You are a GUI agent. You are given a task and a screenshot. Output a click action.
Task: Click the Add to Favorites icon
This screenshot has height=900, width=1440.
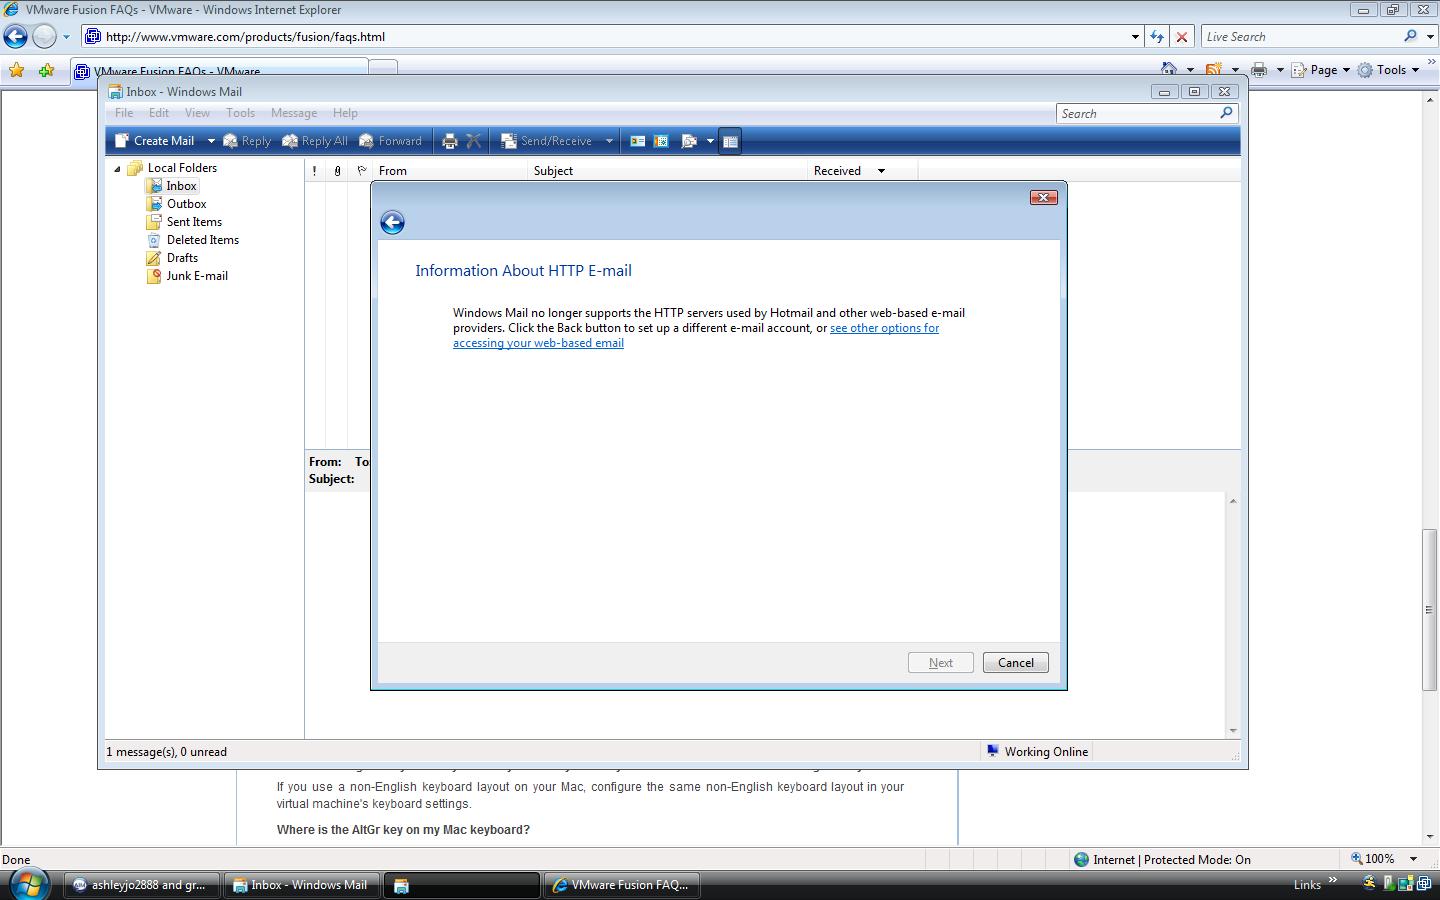[x=46, y=70]
